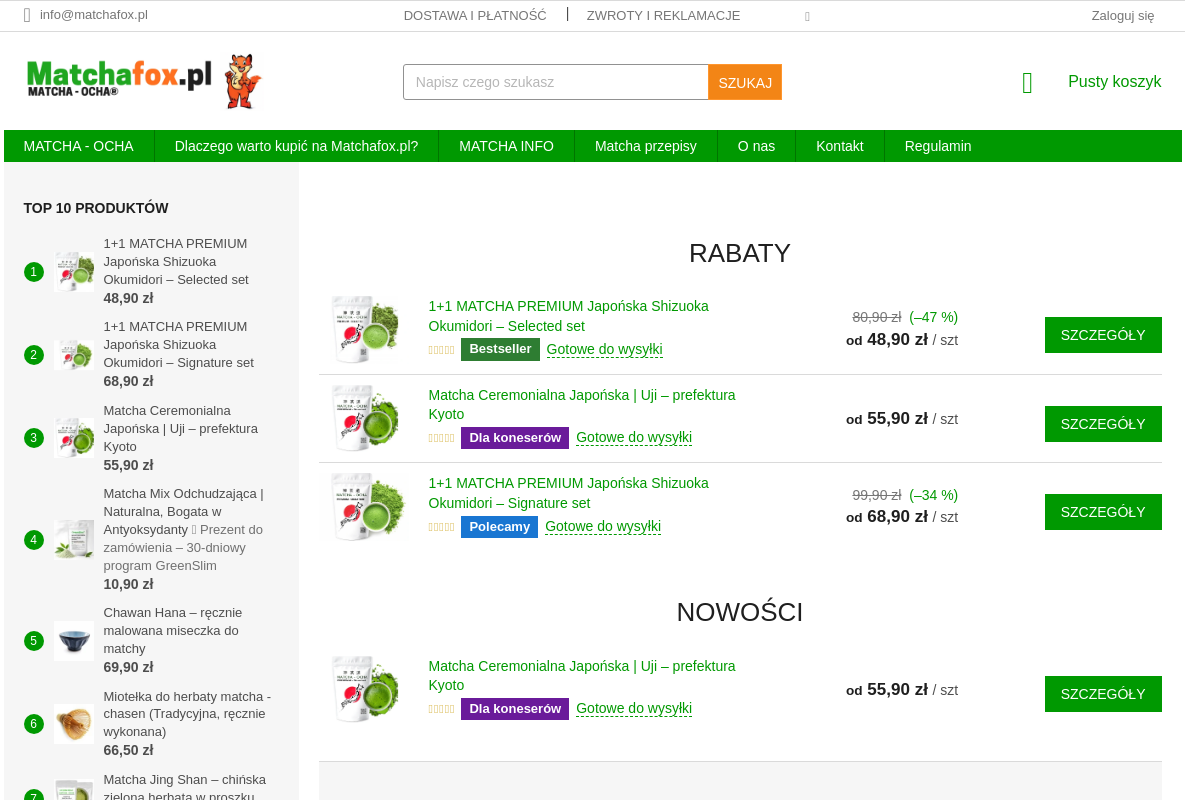Click price '48,90 zł' in Top 10 list

click(128, 298)
